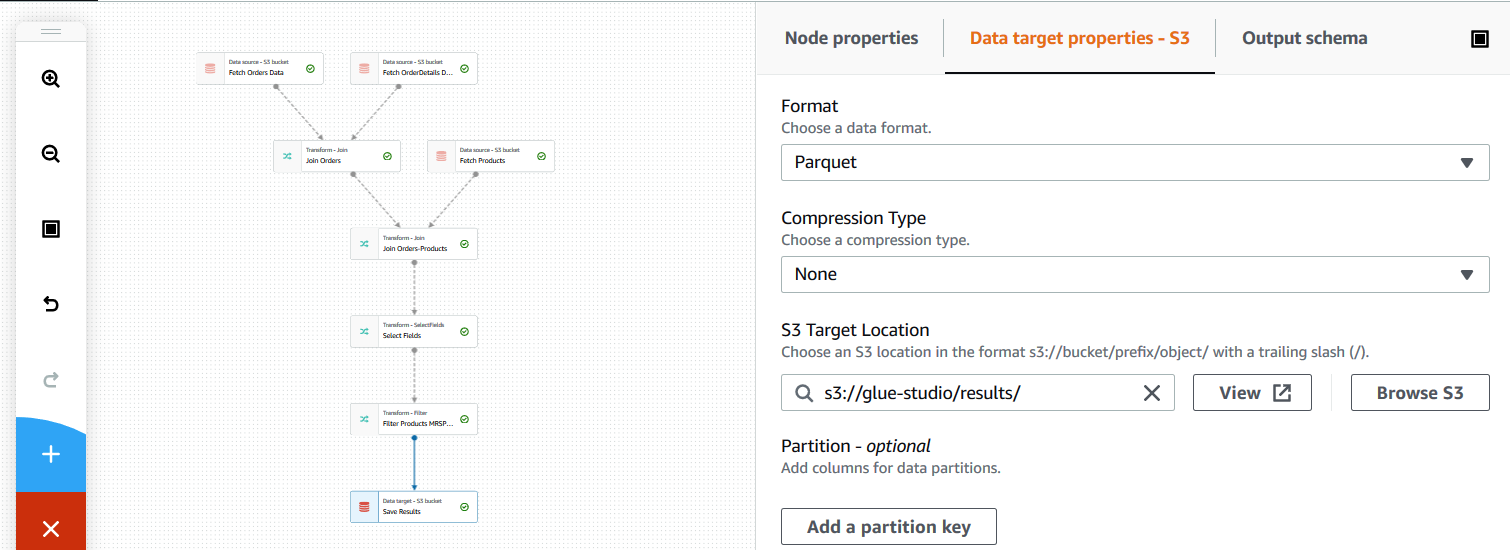Open the Compression Type dropdown
The height and width of the screenshot is (550, 1510).
click(x=1135, y=274)
